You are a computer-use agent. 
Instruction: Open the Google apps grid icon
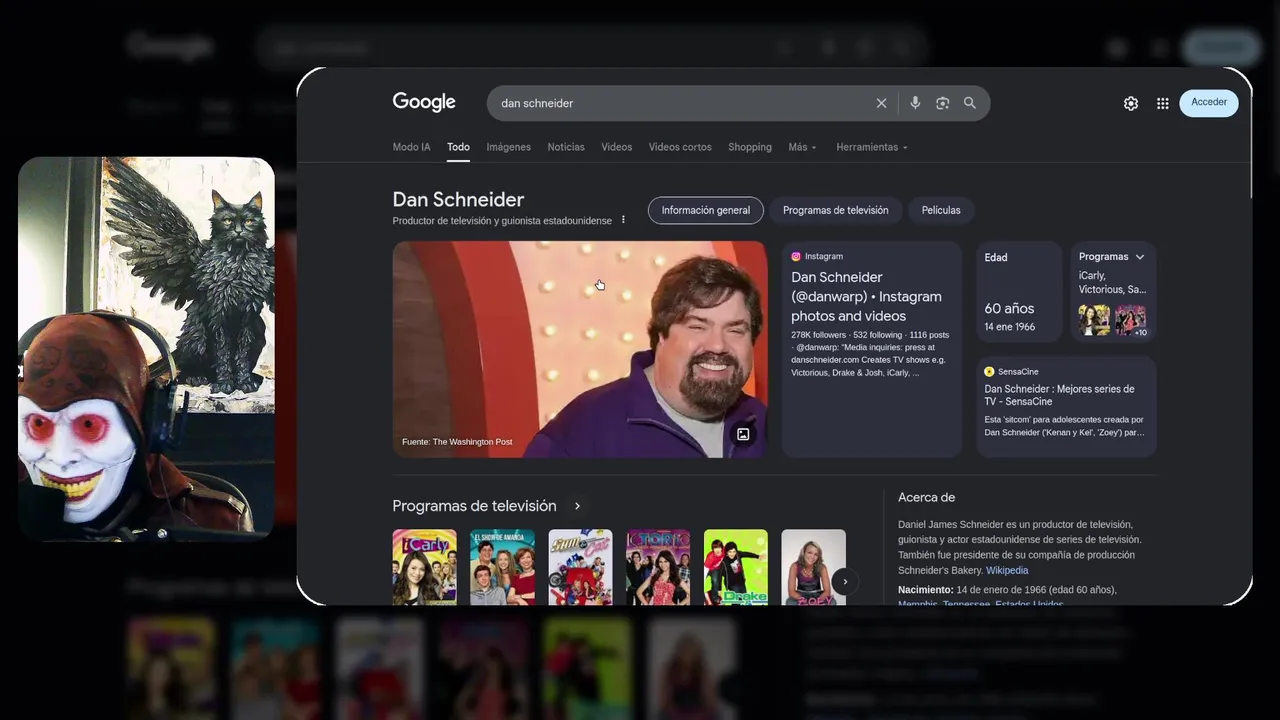(x=1162, y=103)
